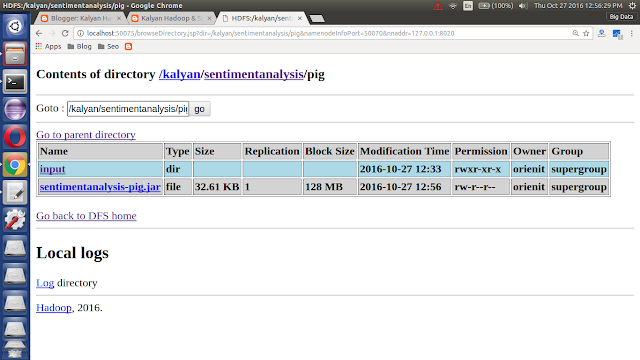The image size is (640, 360).
Task: Open the system gear menu in top panel
Action: tap(632, 6)
